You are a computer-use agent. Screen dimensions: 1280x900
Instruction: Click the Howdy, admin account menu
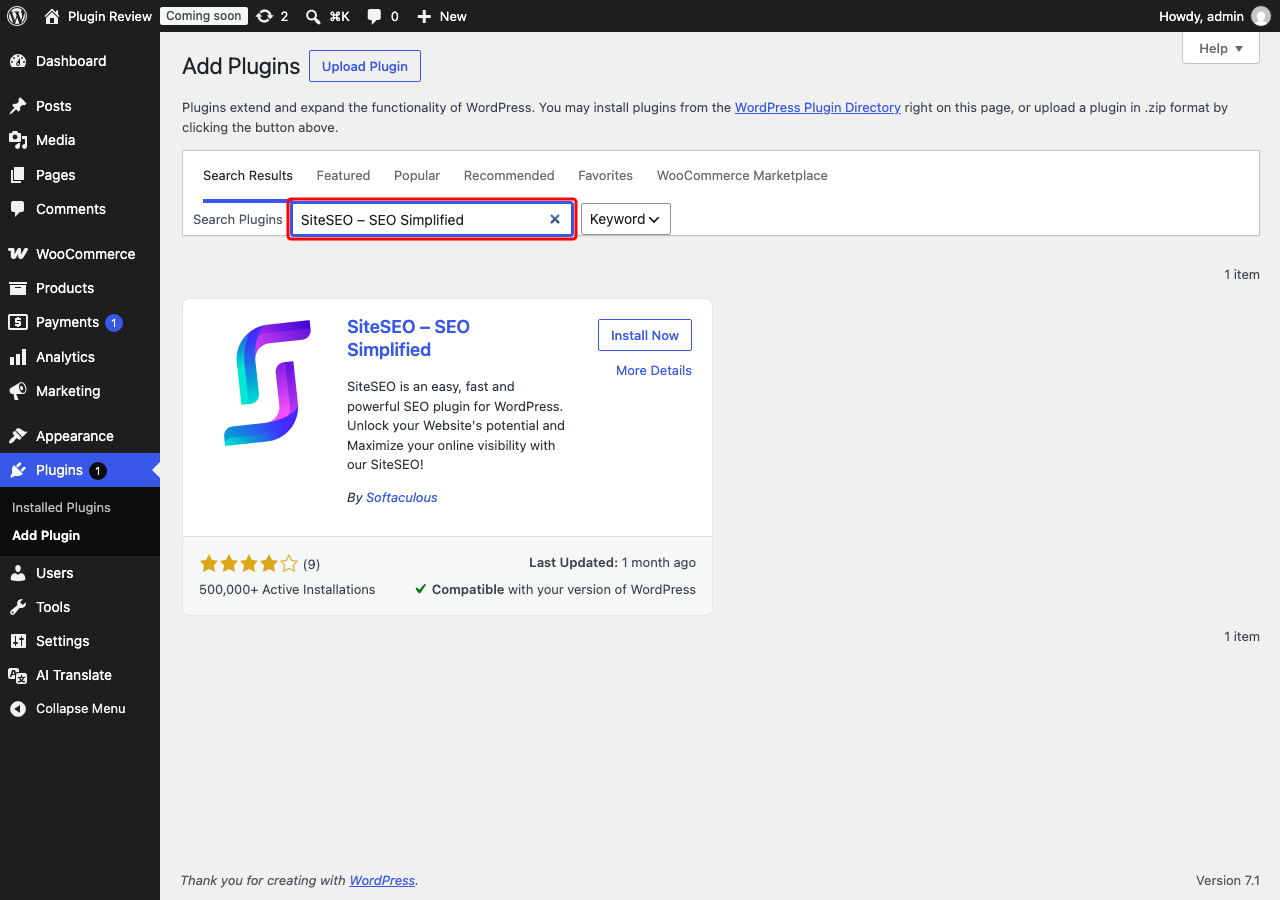[1214, 16]
